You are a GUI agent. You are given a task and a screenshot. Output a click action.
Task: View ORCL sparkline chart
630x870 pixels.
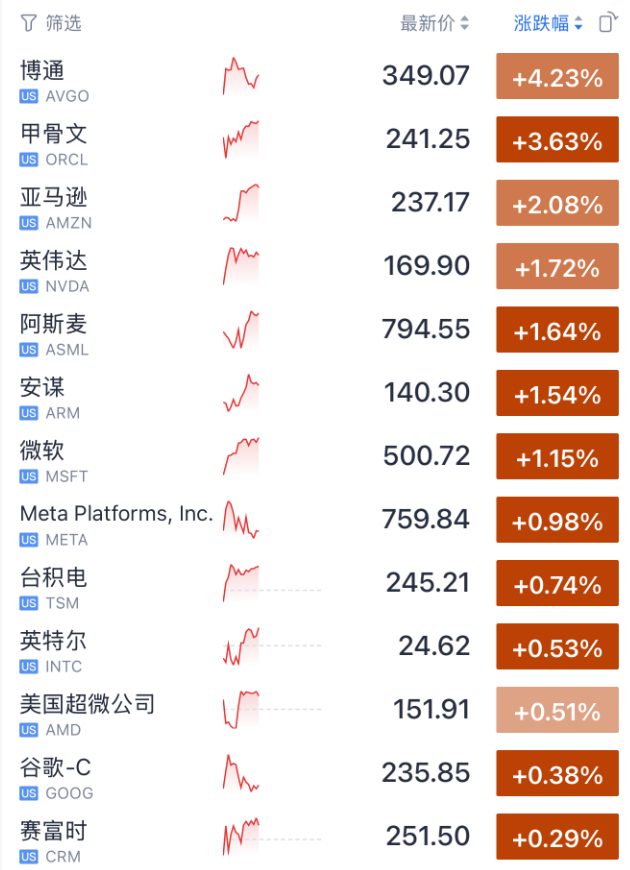pyautogui.click(x=241, y=139)
